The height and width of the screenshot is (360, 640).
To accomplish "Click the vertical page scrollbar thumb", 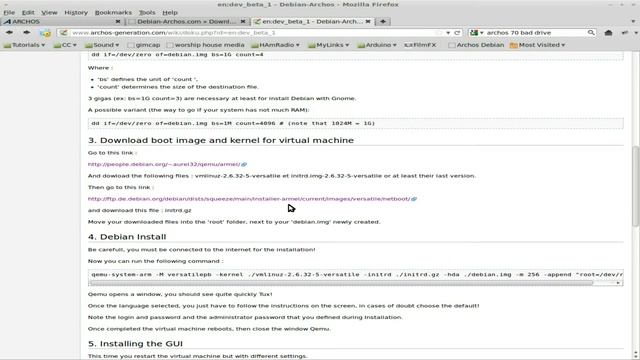I will pos(636,187).
